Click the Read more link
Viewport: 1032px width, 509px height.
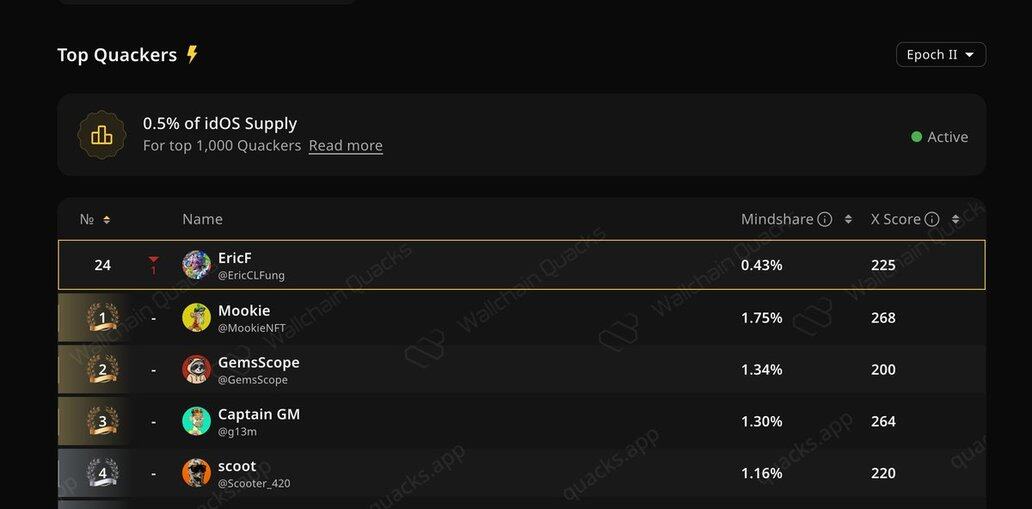345,146
